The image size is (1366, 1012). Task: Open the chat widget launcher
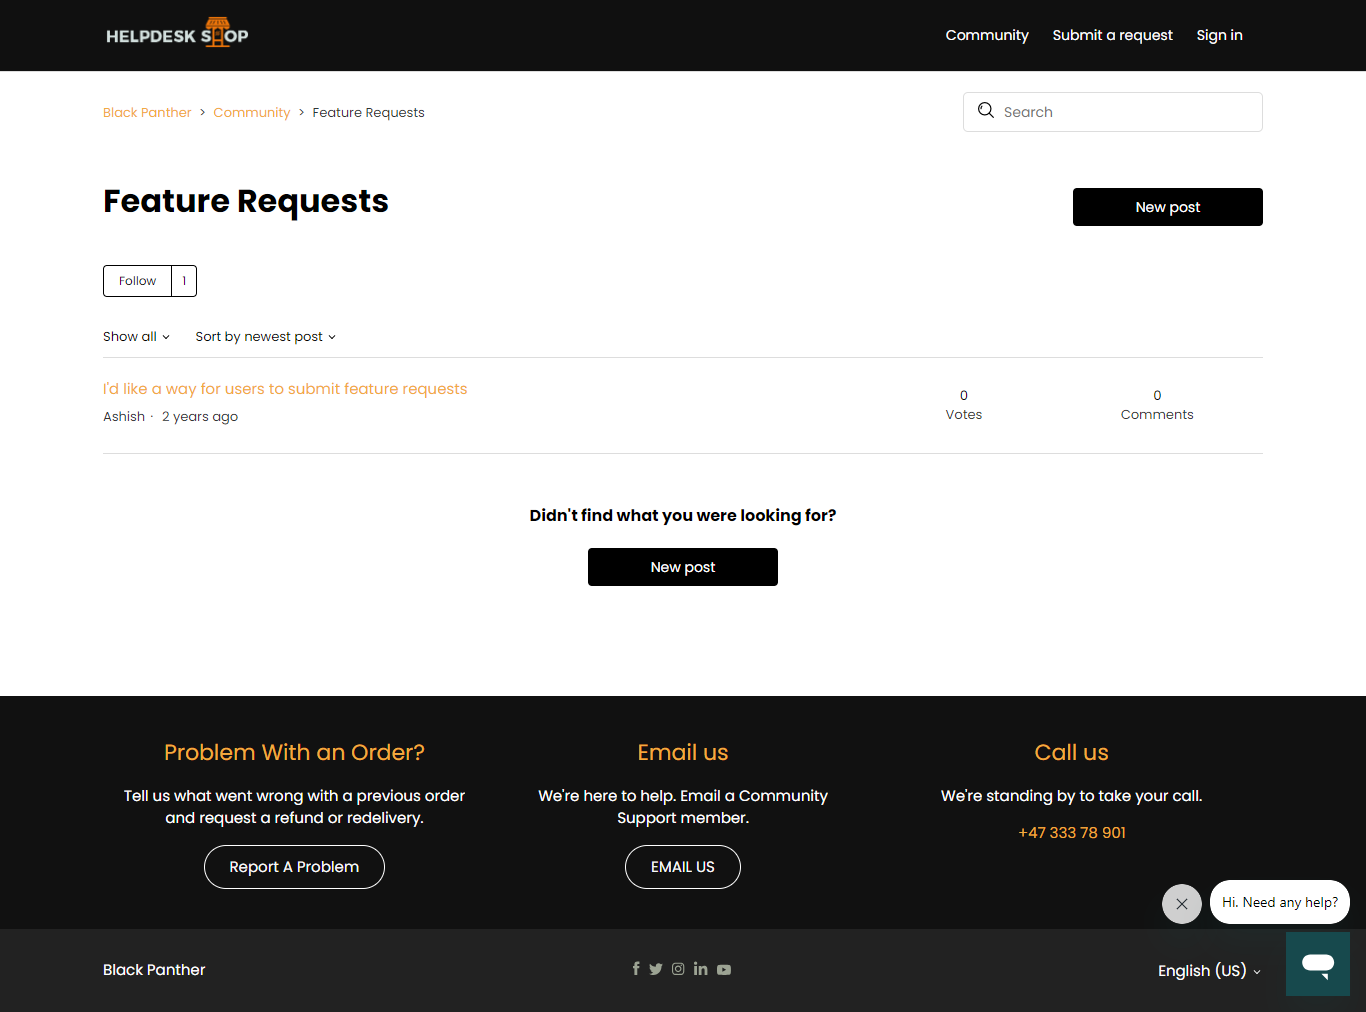[x=1317, y=964]
